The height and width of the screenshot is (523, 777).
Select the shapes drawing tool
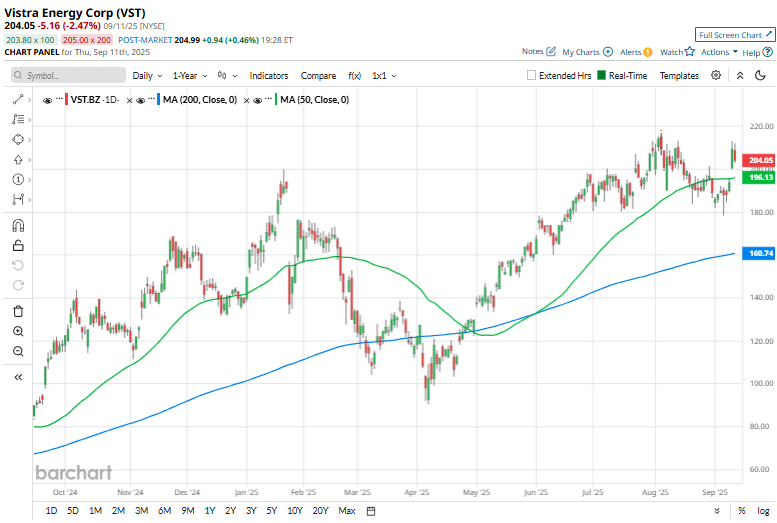click(x=18, y=140)
